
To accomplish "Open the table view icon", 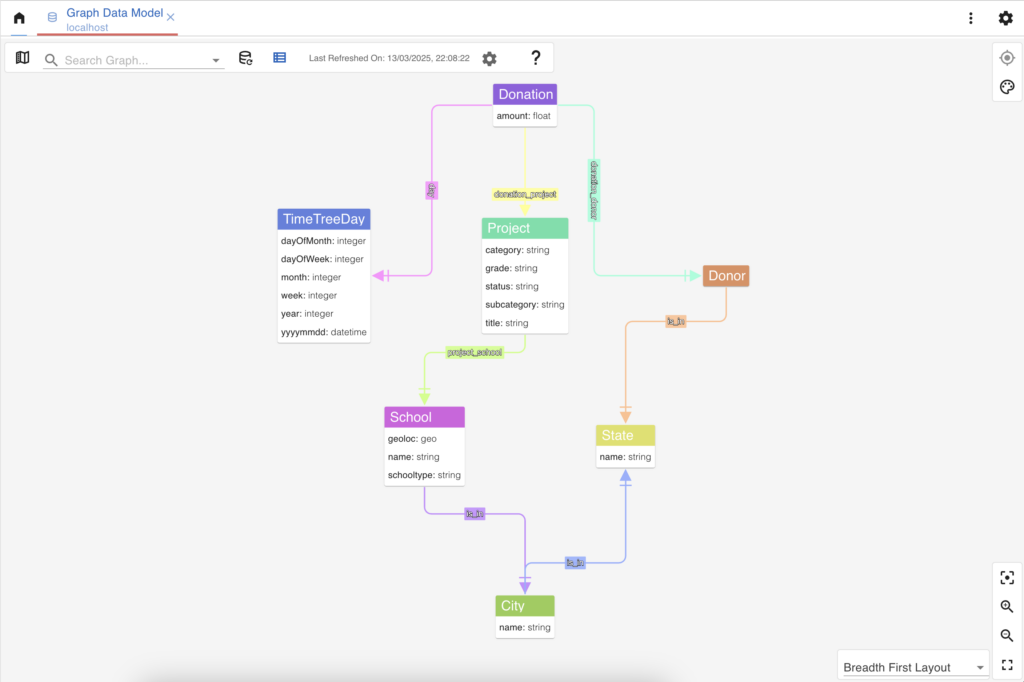I will (x=279, y=57).
